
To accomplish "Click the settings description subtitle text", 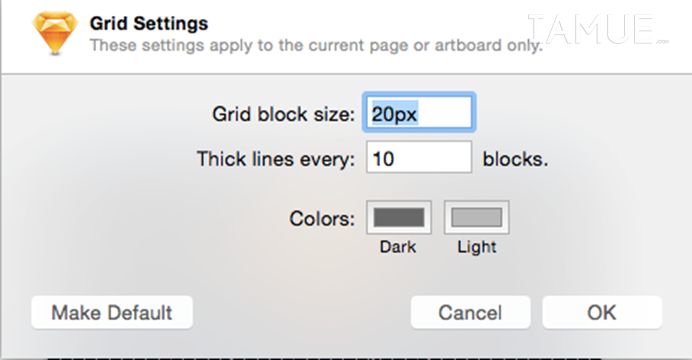I will point(316,45).
